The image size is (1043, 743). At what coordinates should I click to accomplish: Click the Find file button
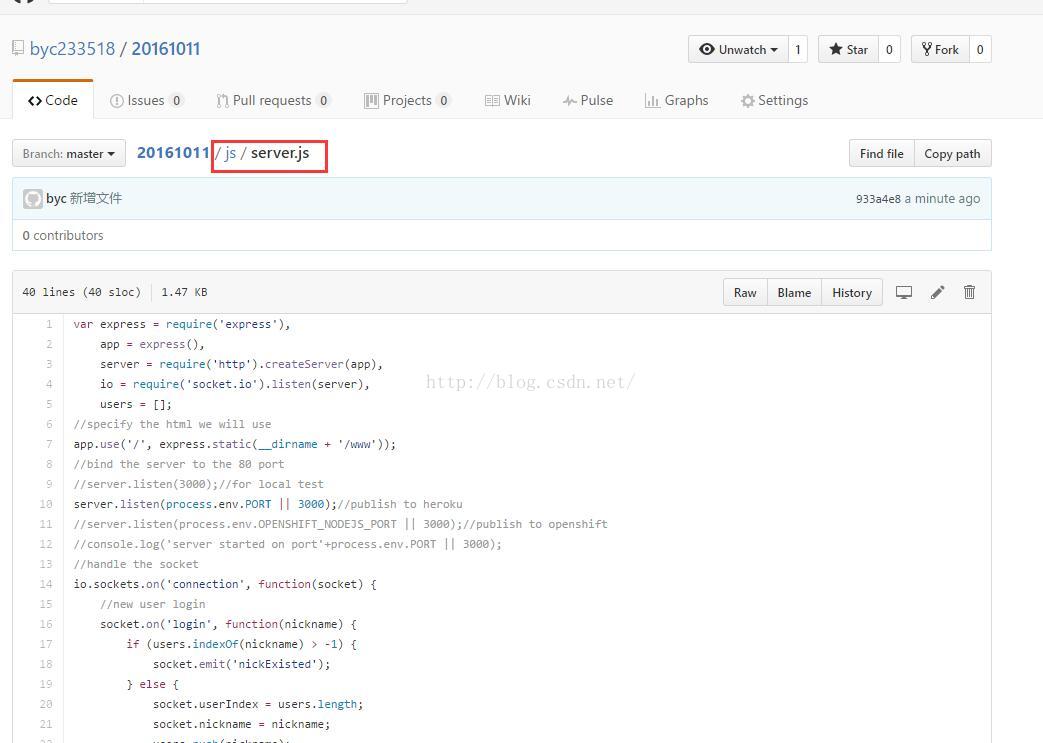tap(881, 154)
